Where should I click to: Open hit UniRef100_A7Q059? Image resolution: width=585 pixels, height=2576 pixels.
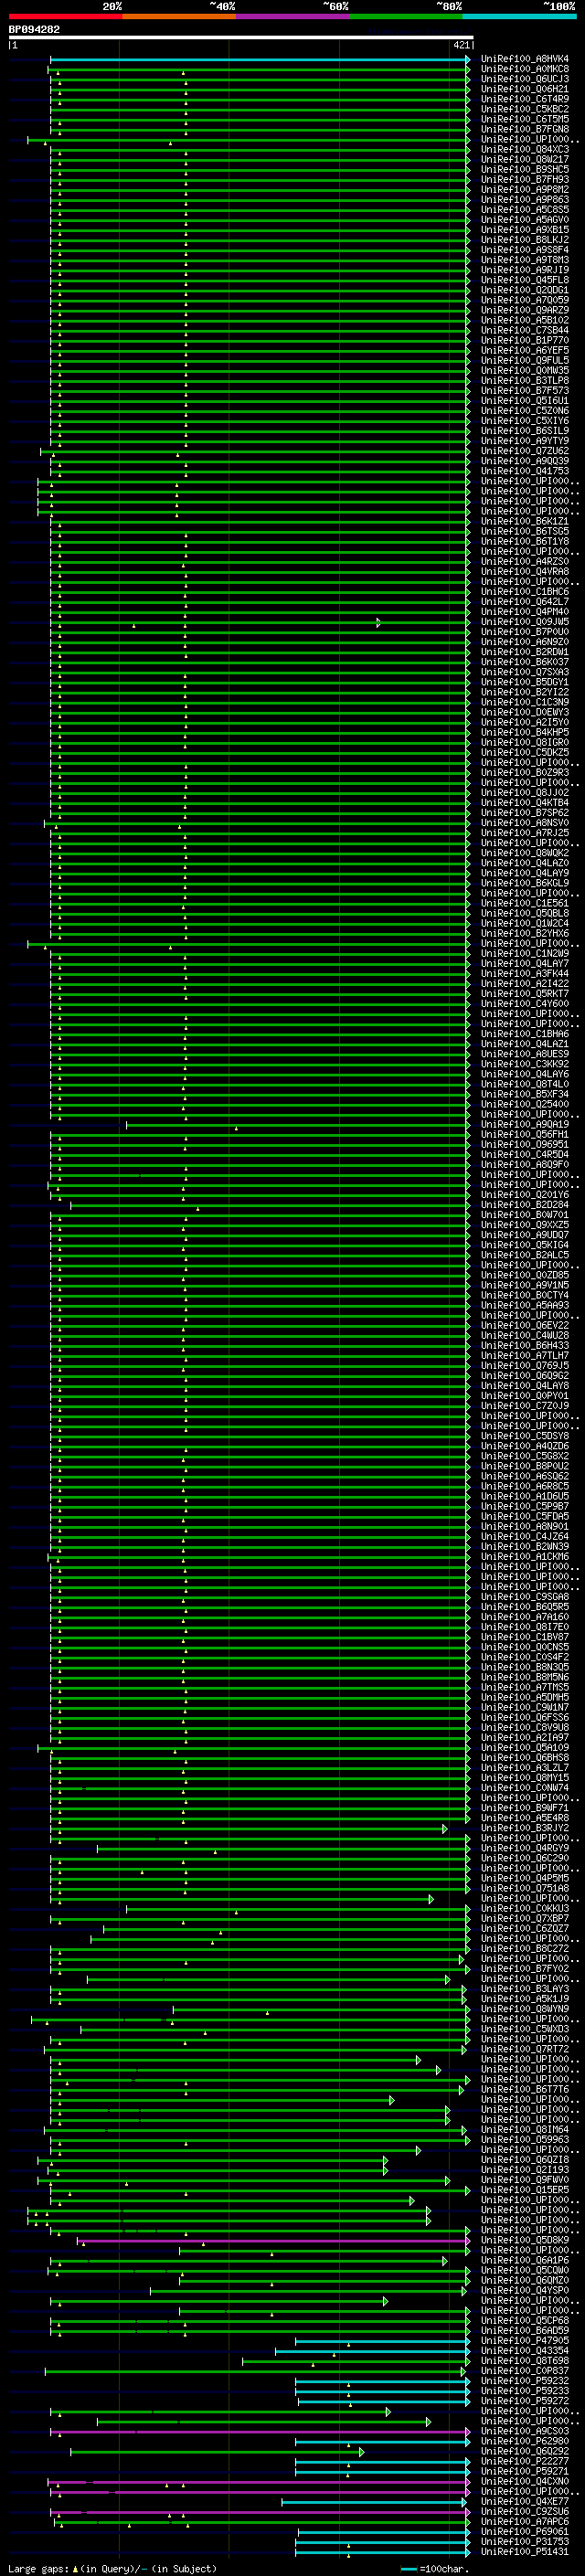click(x=525, y=300)
